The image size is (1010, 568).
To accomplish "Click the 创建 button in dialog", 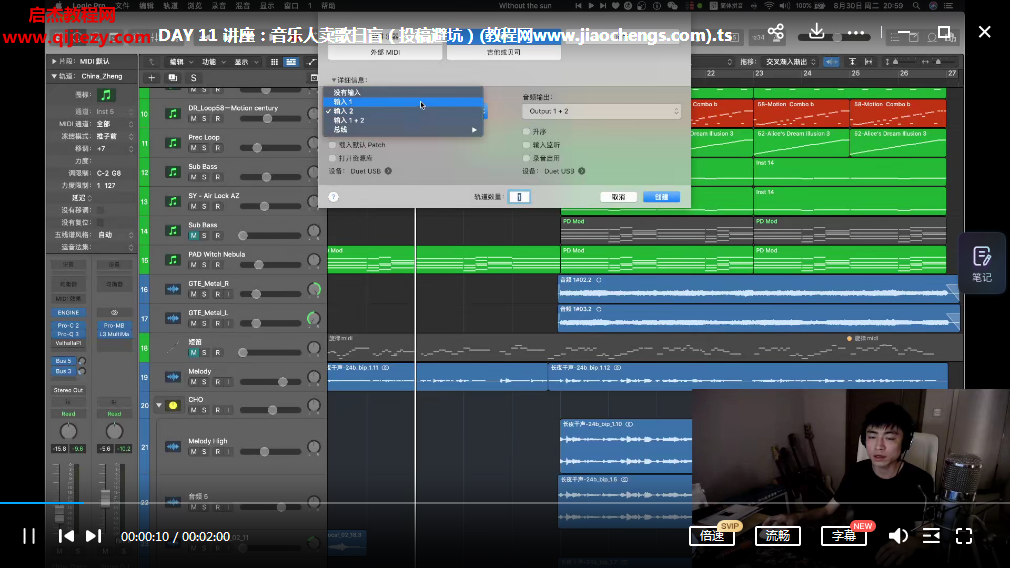I will (x=661, y=197).
